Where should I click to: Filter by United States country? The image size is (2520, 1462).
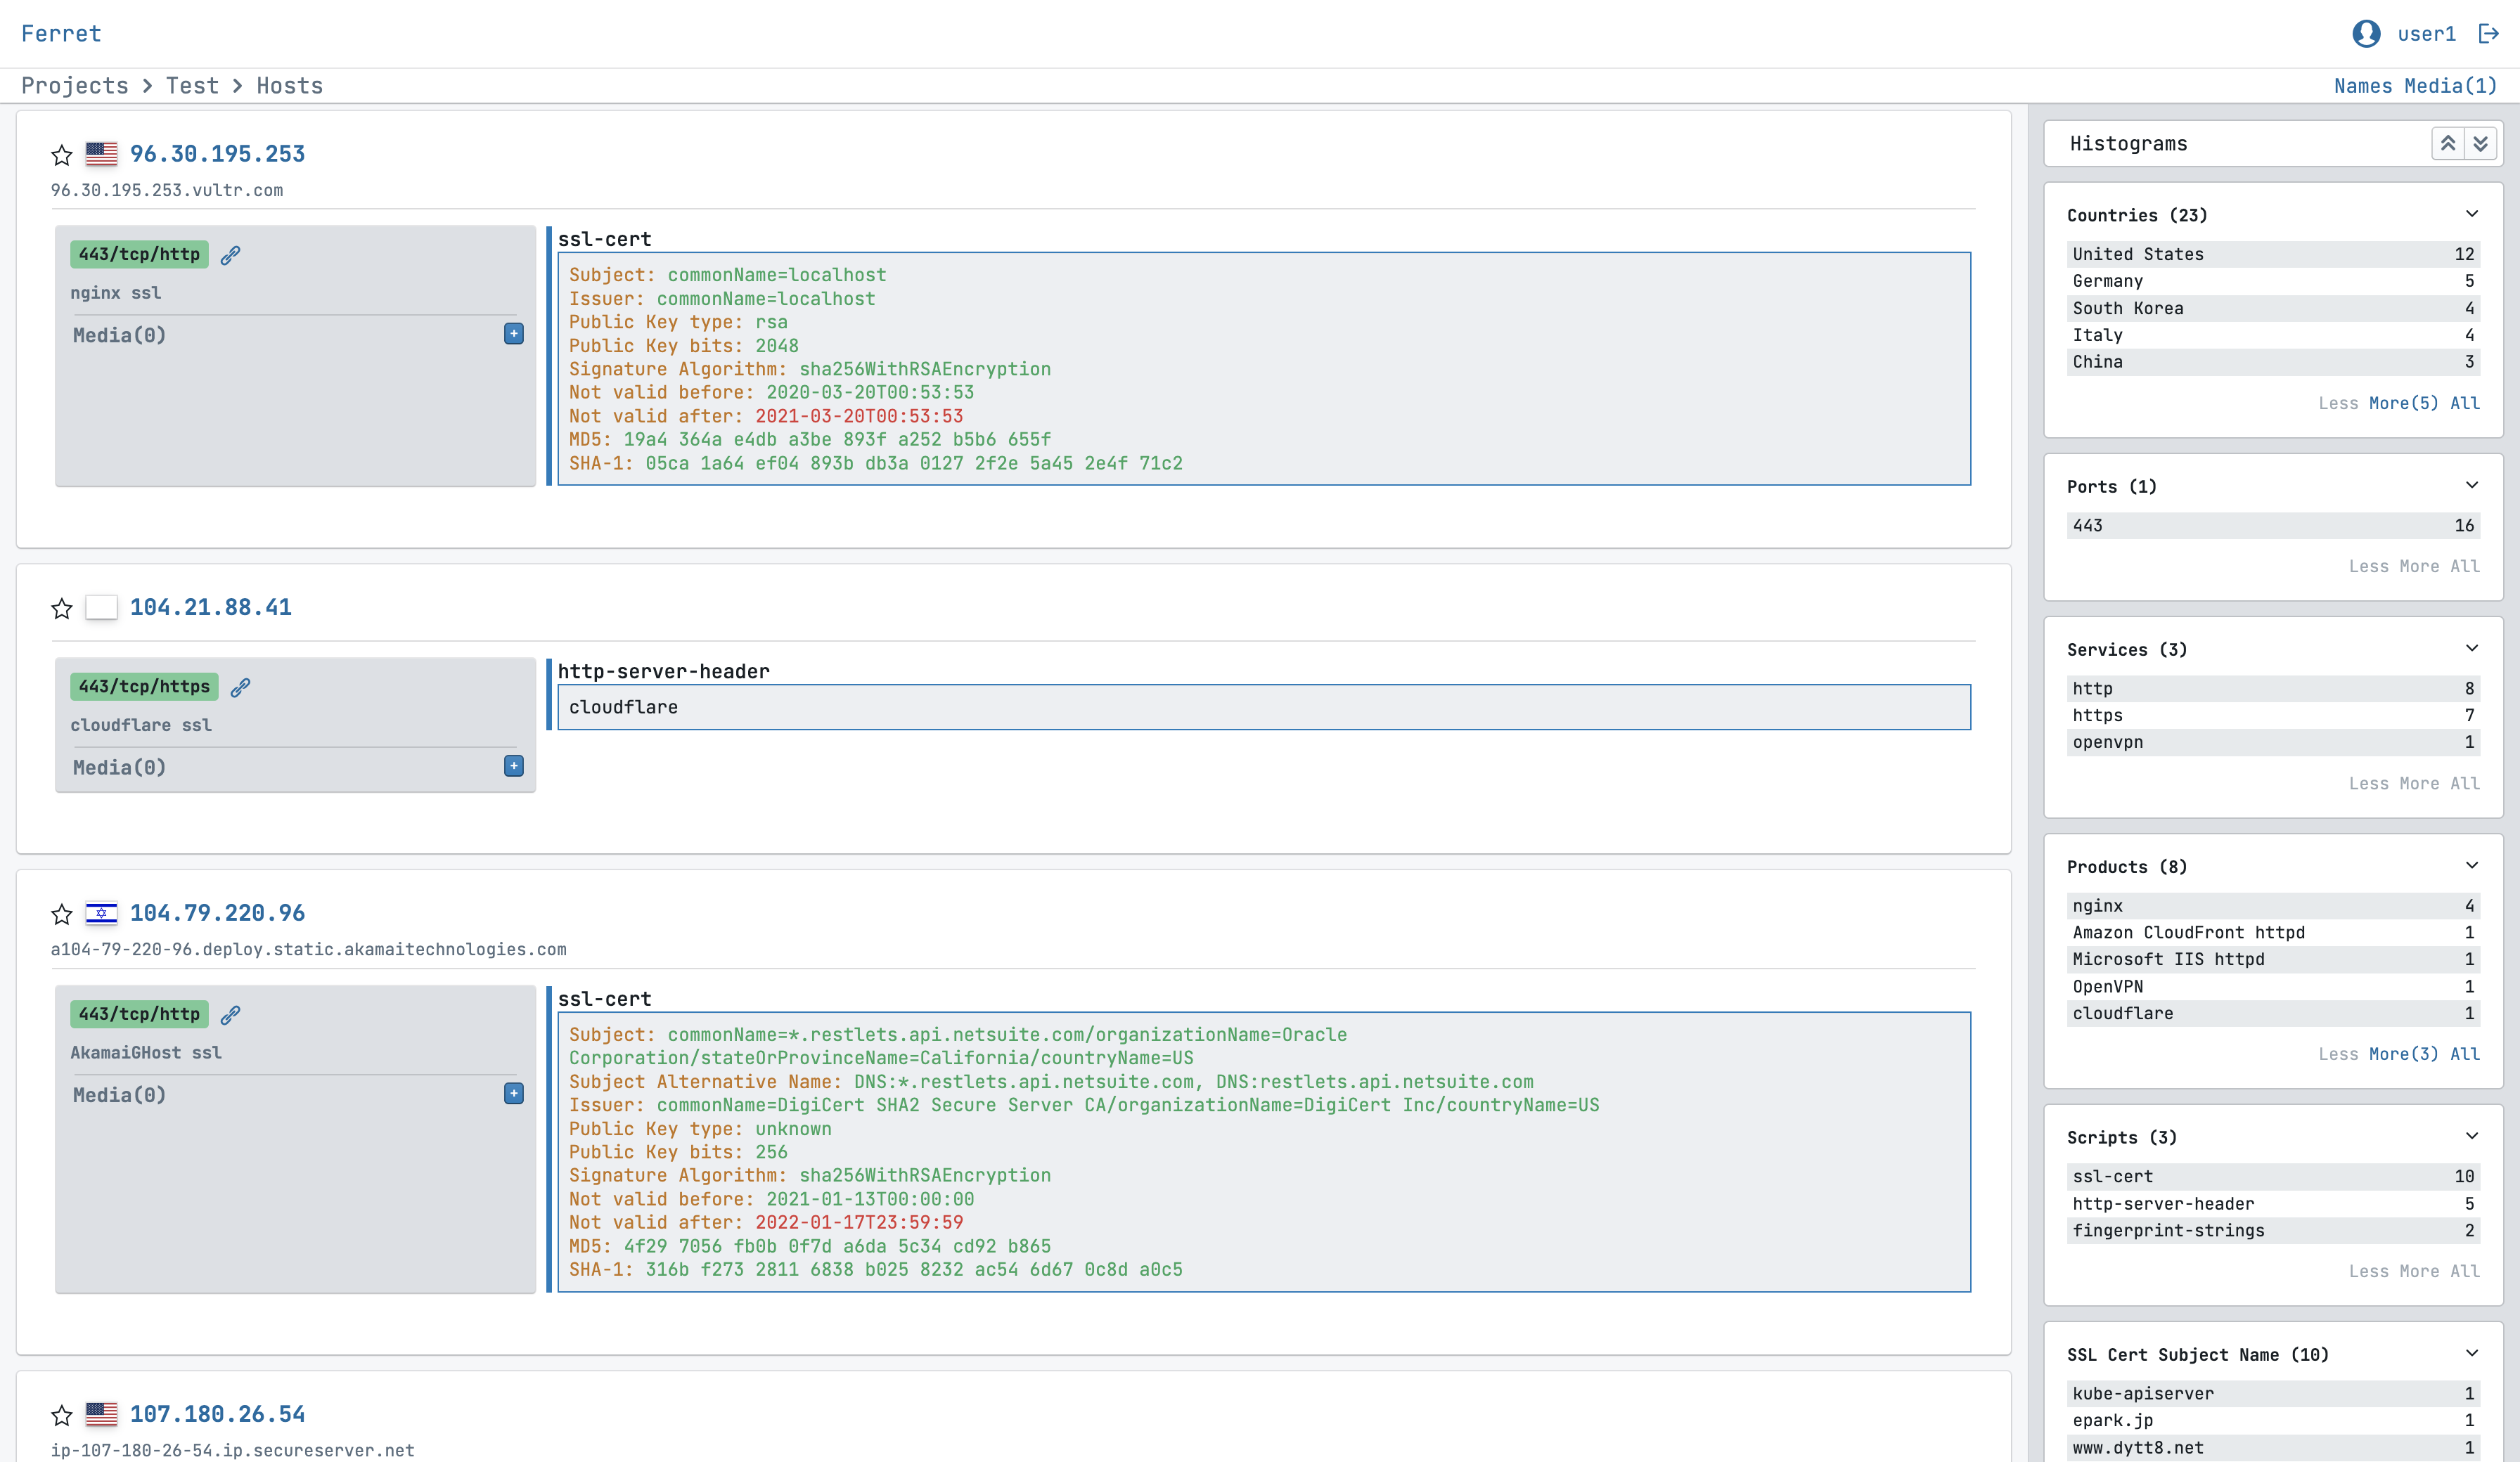point(2273,254)
